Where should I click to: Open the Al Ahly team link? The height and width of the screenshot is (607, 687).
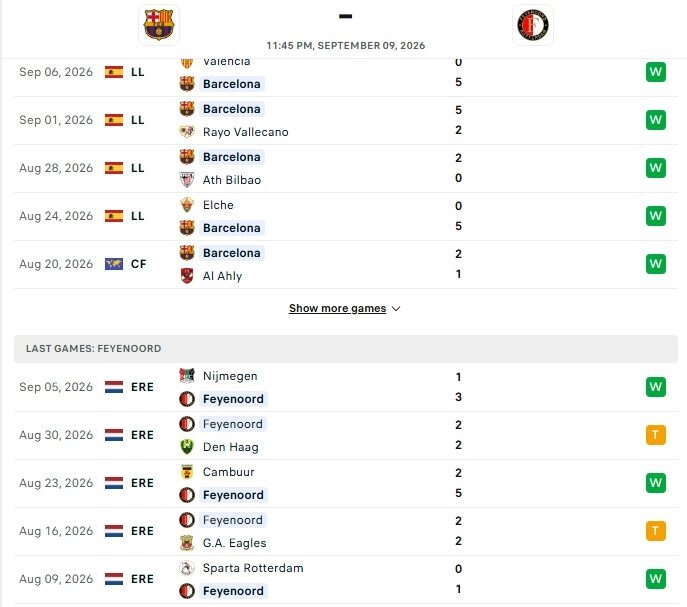point(222,276)
